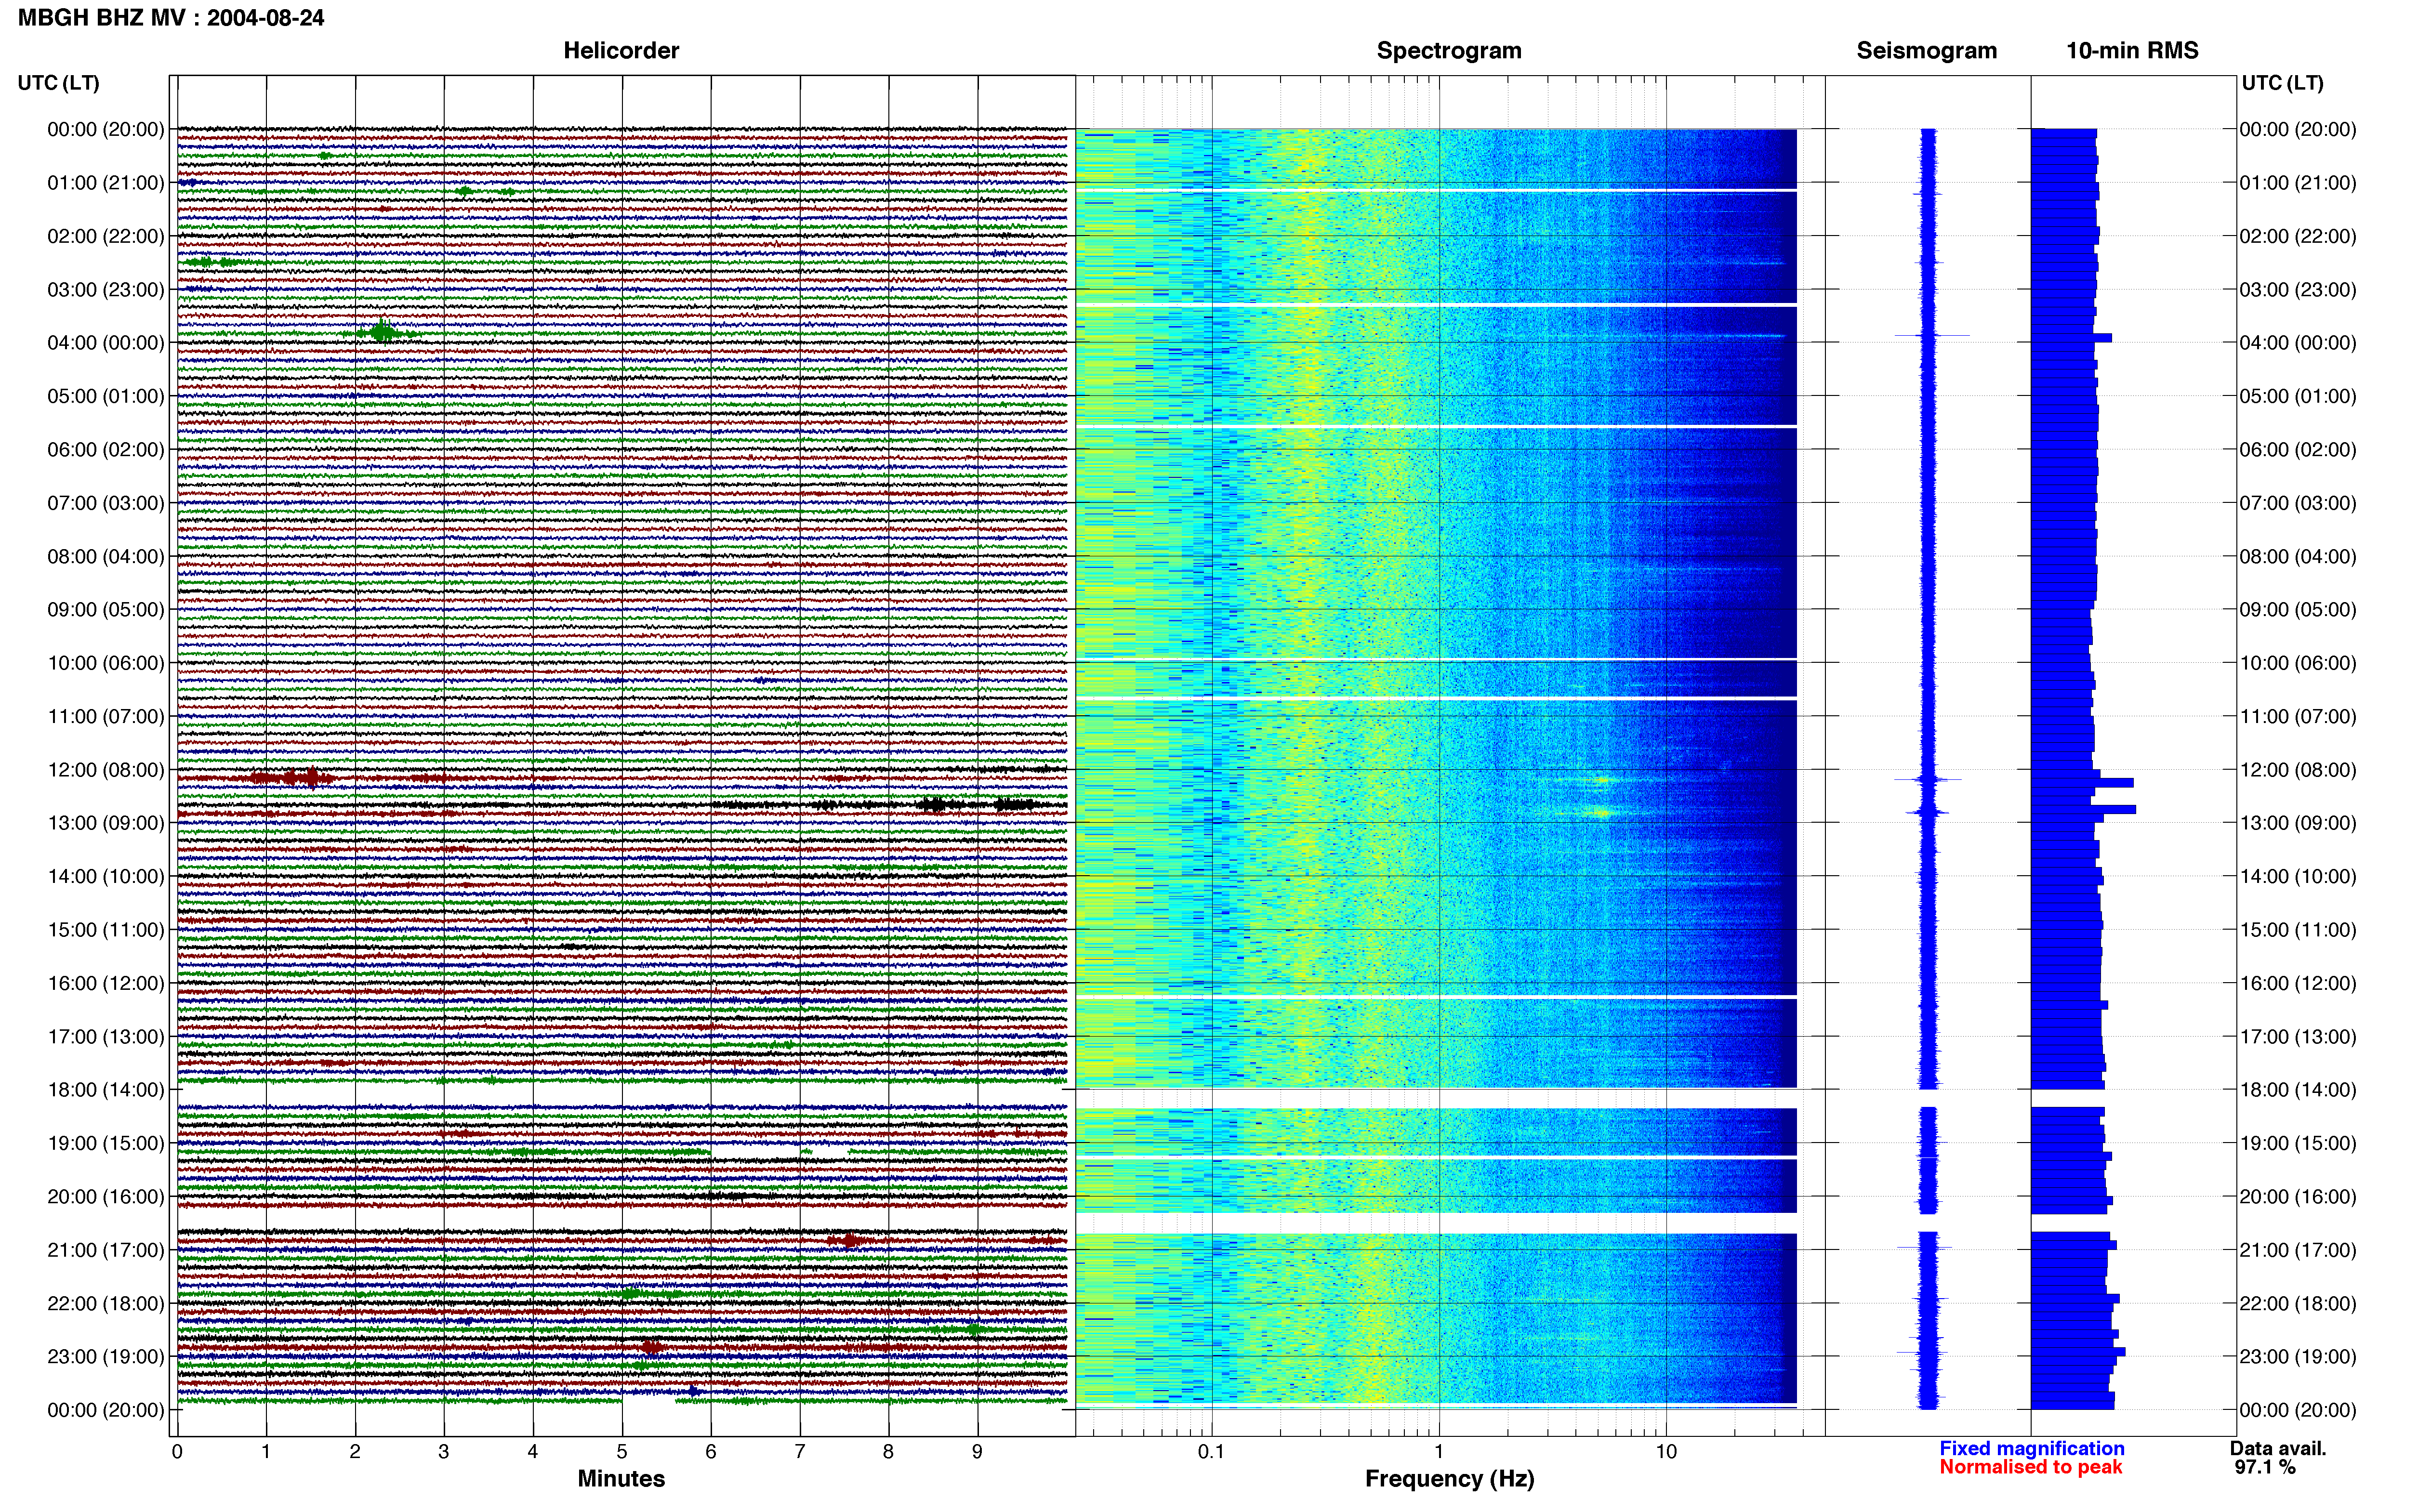The image size is (2418, 1512).
Task: Click RMS-side time label 22:00 (18:00)
Action: pos(2298,1304)
